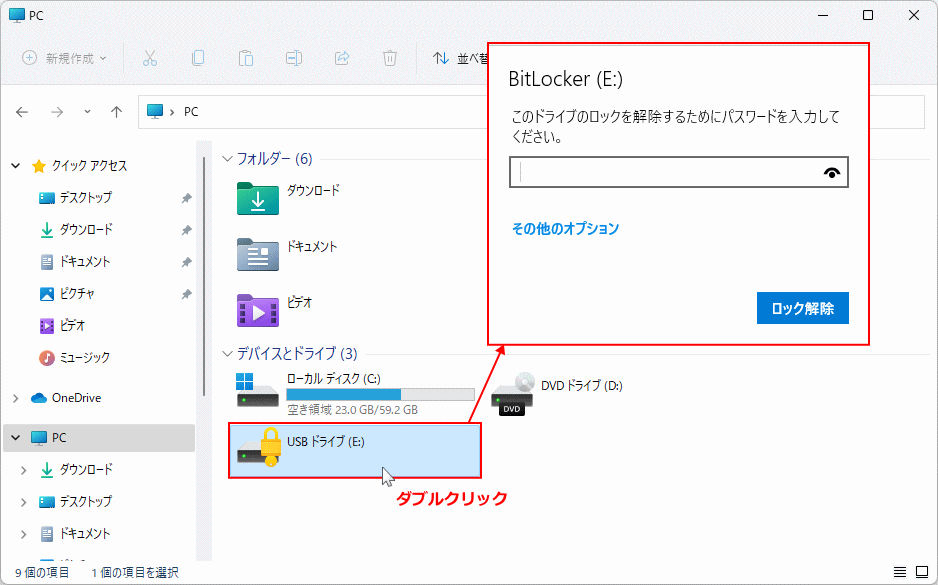Select the Rename icon in the toolbar
This screenshot has height=585, width=938.
[x=293, y=58]
